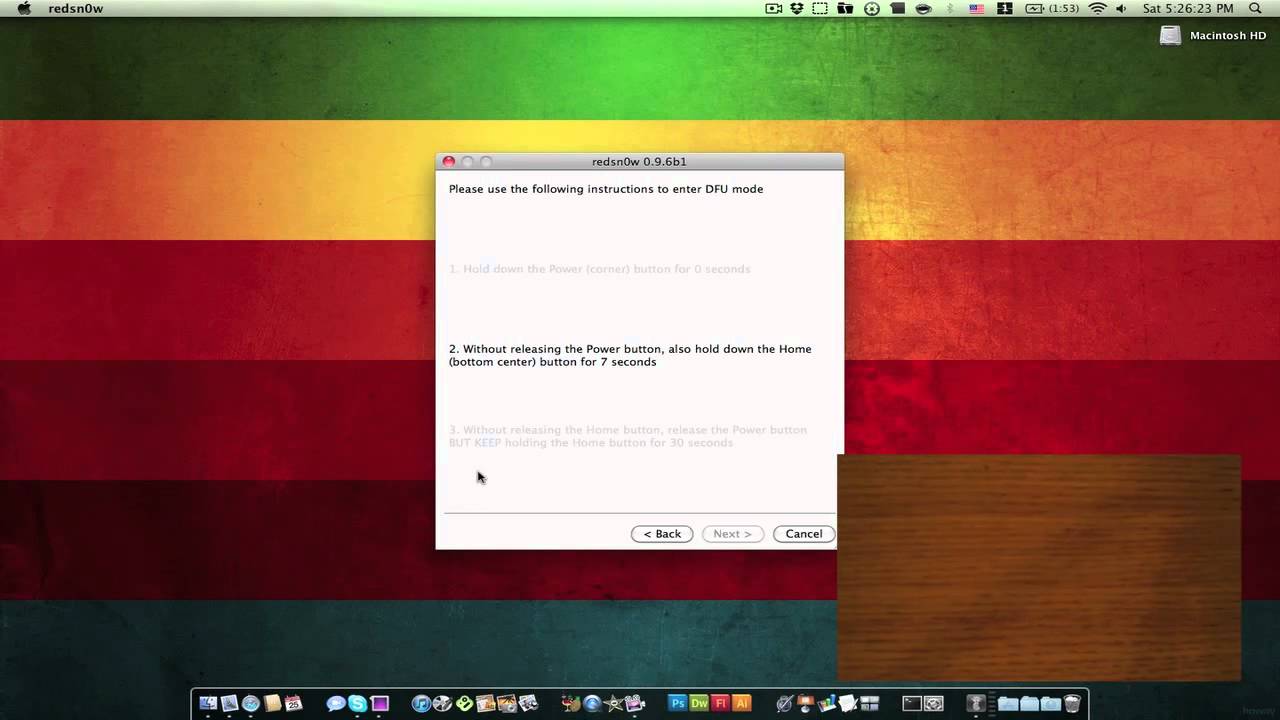
Task: Open Keynote in the dock
Action: click(x=806, y=703)
